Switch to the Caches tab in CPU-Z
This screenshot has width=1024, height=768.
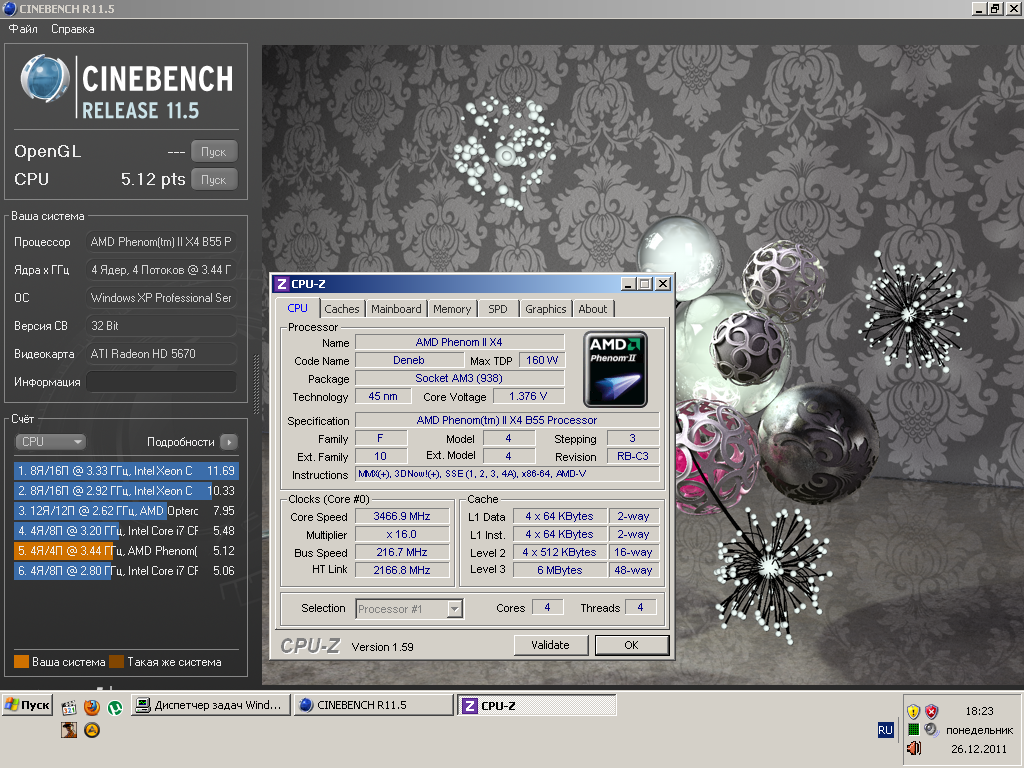342,309
